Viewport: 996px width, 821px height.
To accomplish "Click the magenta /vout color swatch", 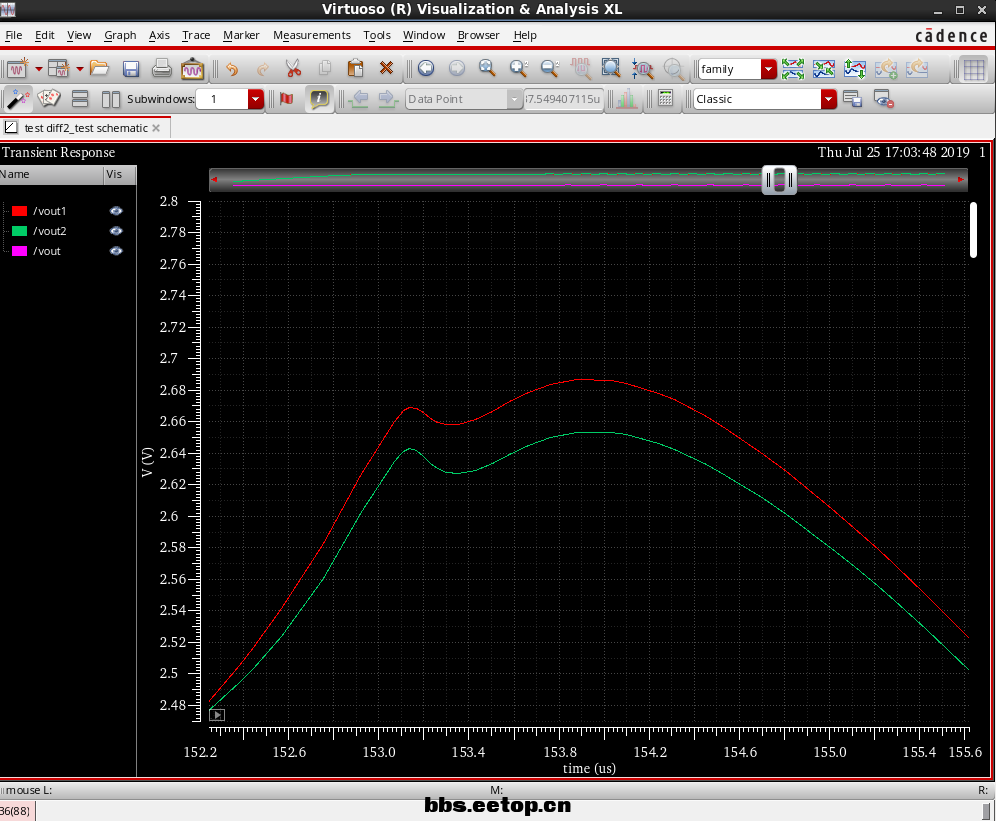I will [x=20, y=251].
